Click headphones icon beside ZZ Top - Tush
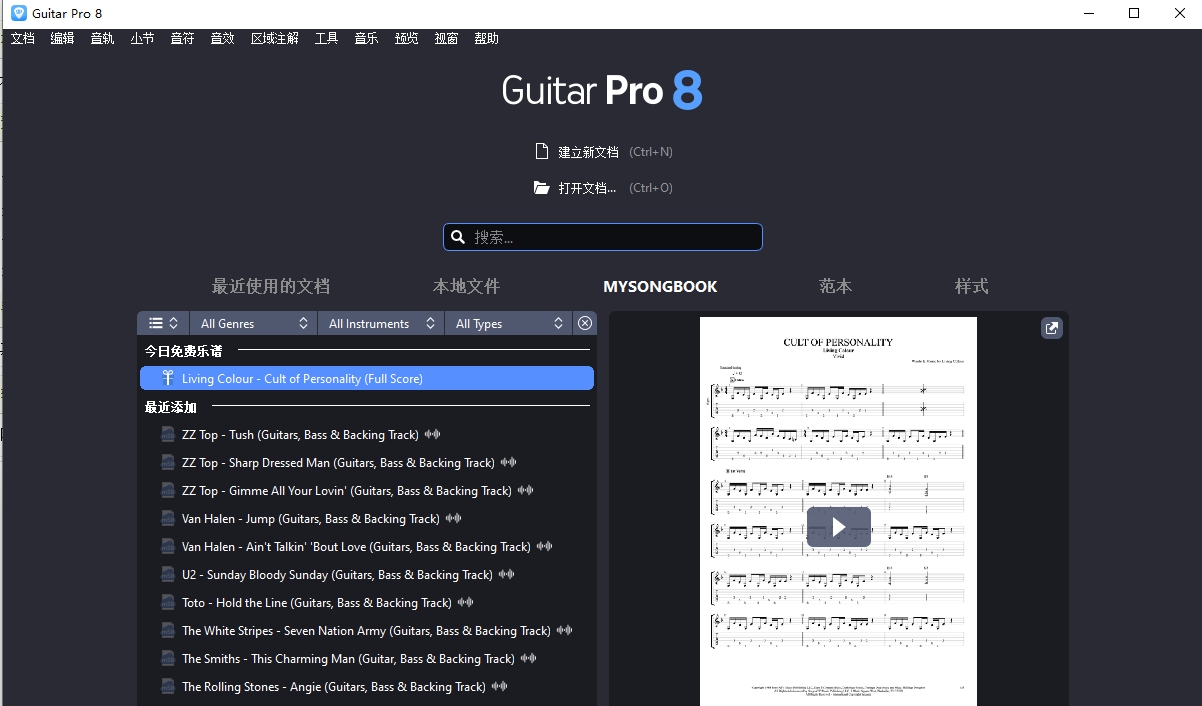Viewport: 1202px width, 706px height. point(431,433)
